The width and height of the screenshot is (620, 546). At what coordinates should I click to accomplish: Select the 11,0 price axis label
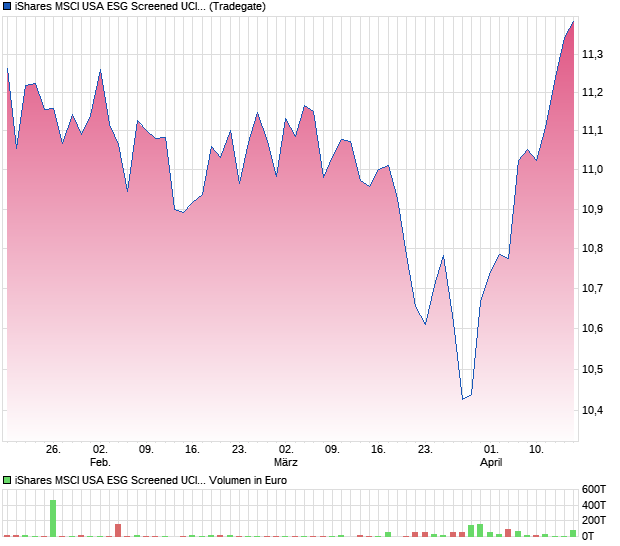point(593,170)
